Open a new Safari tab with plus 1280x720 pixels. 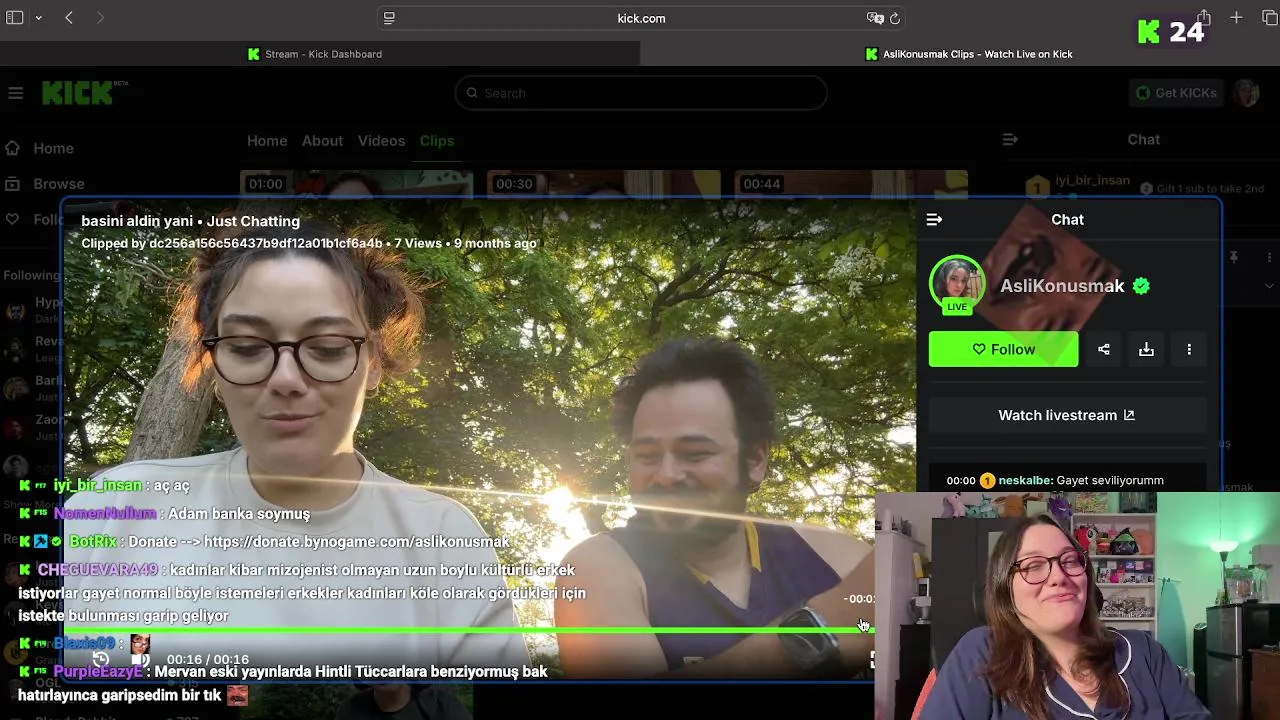[1237, 18]
